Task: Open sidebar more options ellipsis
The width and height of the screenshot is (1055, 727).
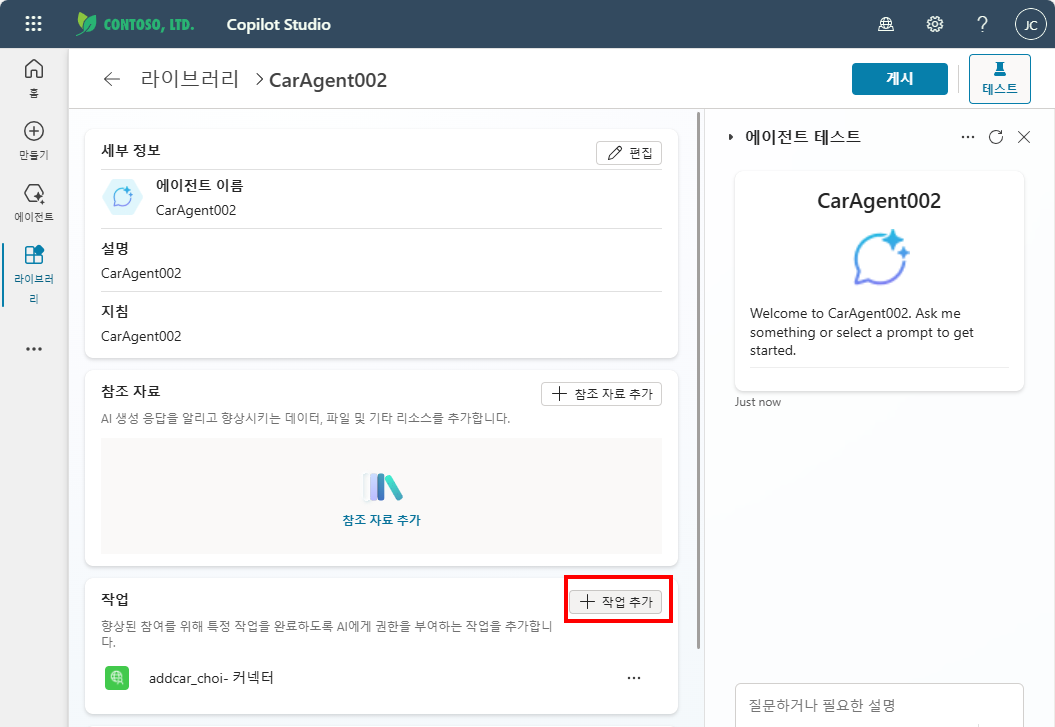Action: tap(34, 349)
